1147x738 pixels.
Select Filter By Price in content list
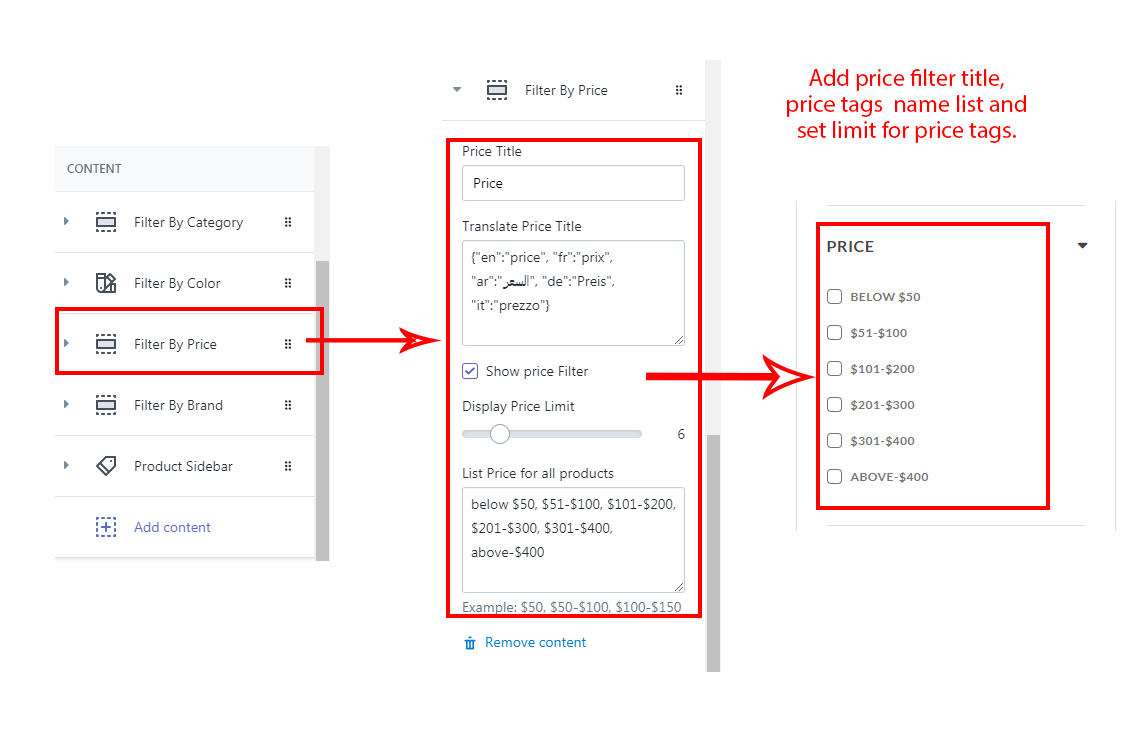(x=175, y=344)
